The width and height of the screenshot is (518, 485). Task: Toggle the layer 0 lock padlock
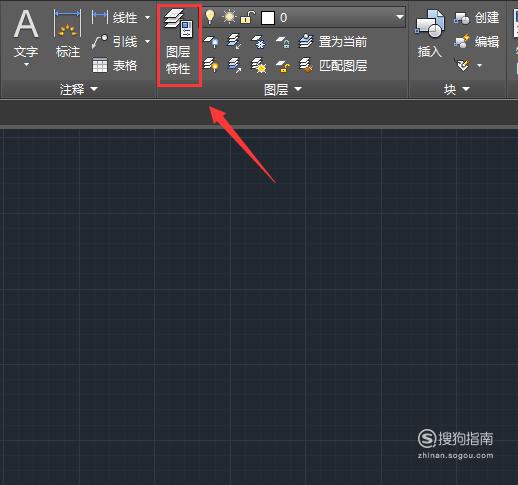[248, 17]
